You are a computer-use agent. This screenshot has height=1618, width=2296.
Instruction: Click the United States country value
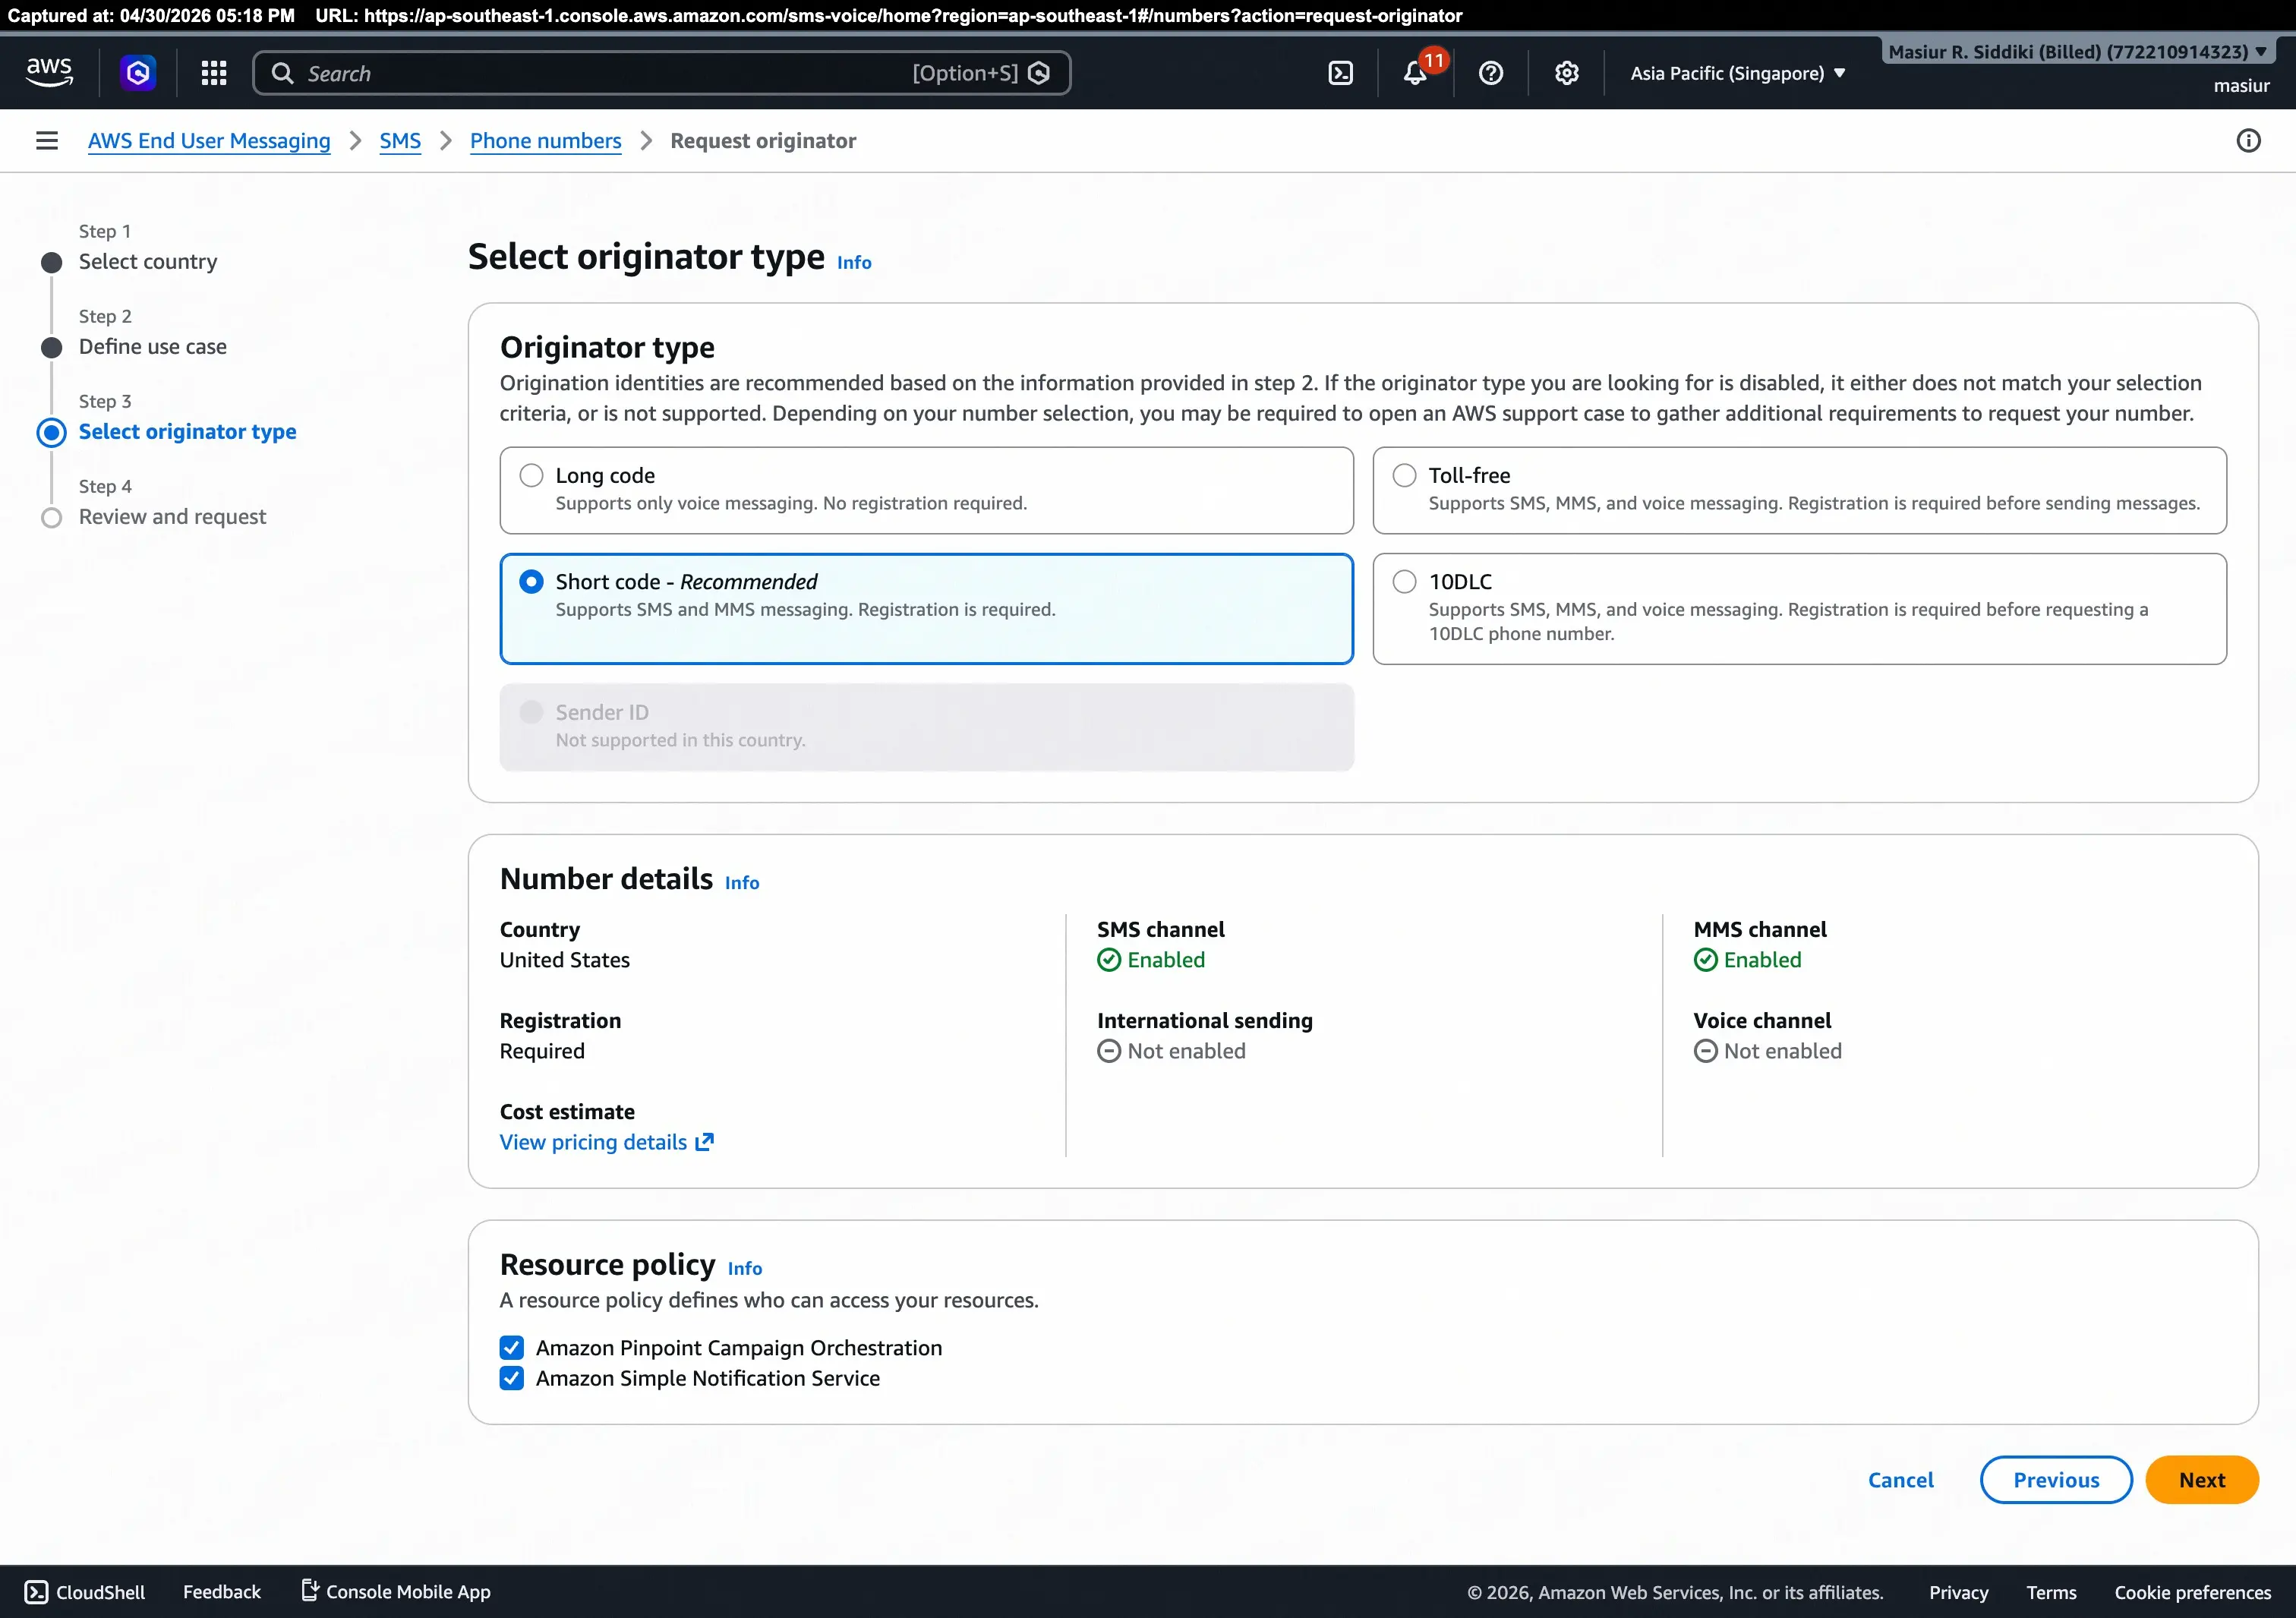pos(565,960)
